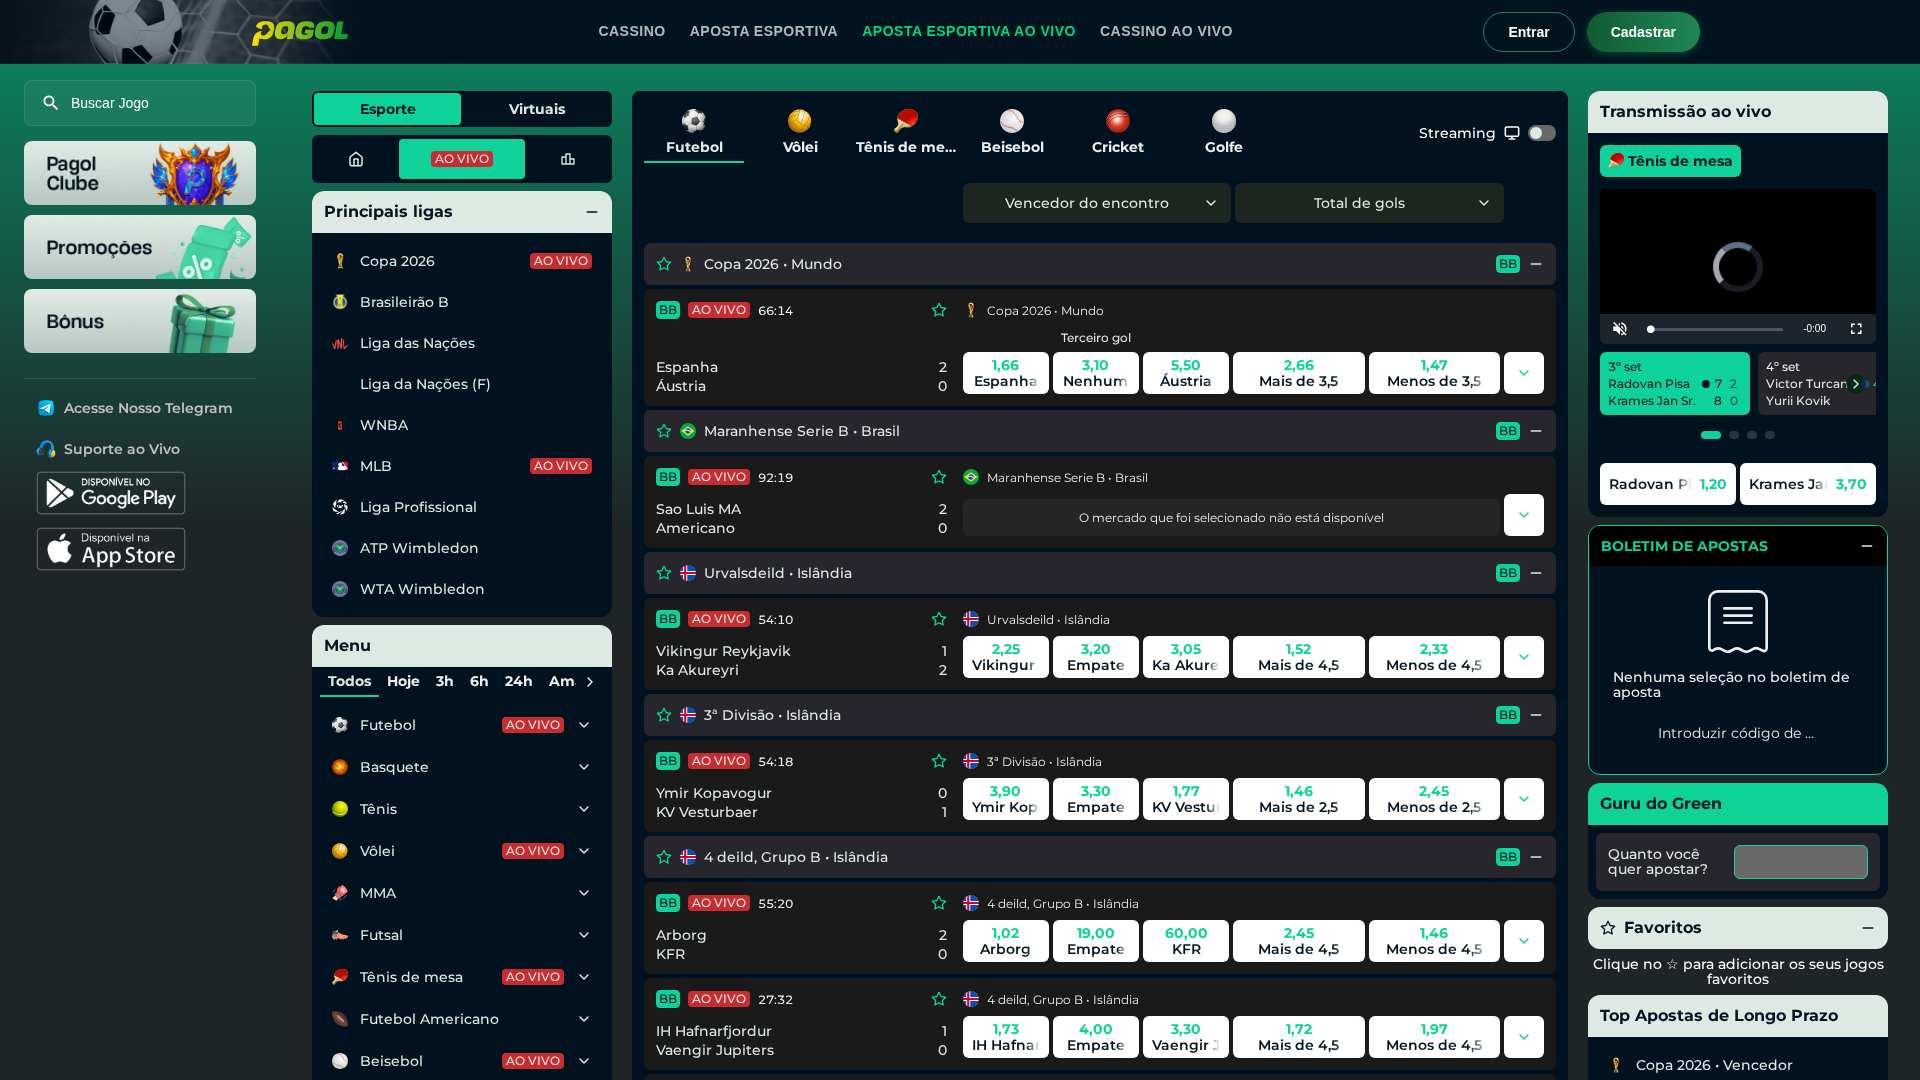Choose the Tênis de mesa sport icon
Image resolution: width=1920 pixels, height=1080 pixels.
[x=906, y=133]
